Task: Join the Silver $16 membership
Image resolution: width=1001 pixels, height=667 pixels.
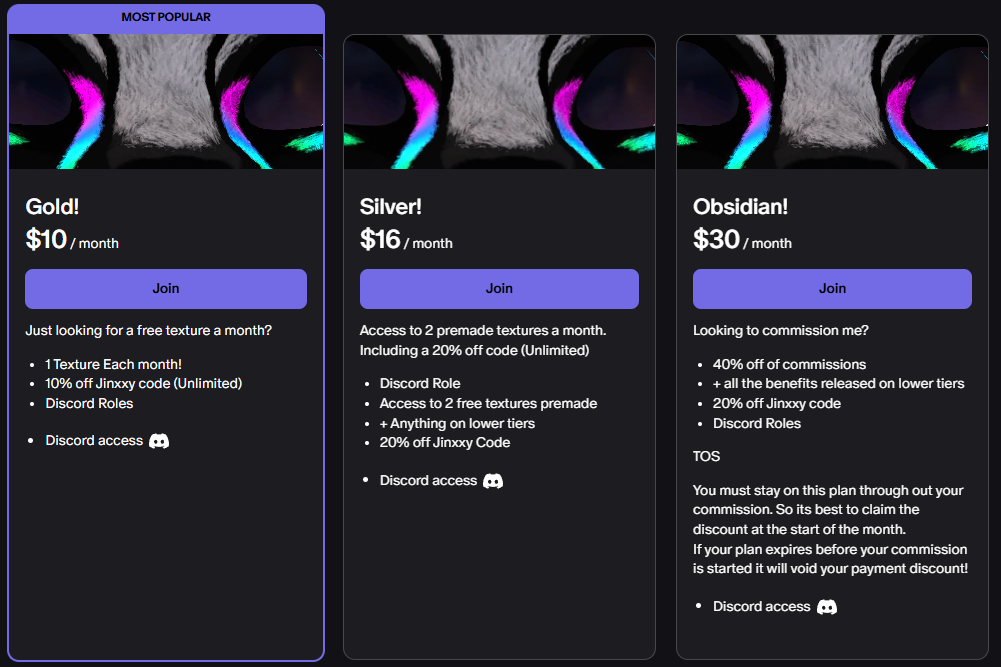Action: pos(499,288)
